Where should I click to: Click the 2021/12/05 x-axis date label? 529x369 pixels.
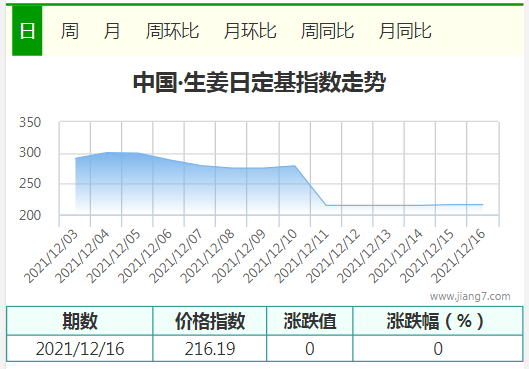[x=113, y=256]
